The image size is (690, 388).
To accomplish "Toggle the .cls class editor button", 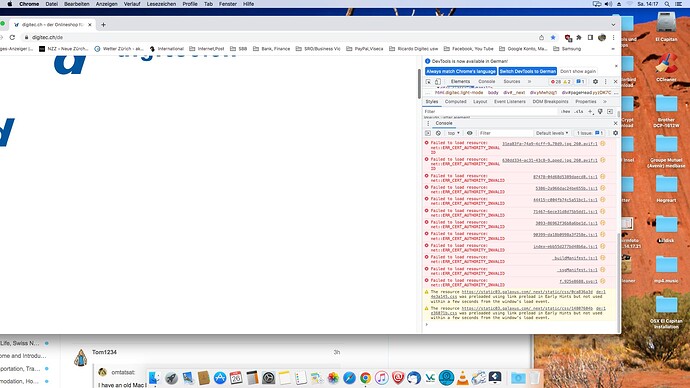I will 579,112.
